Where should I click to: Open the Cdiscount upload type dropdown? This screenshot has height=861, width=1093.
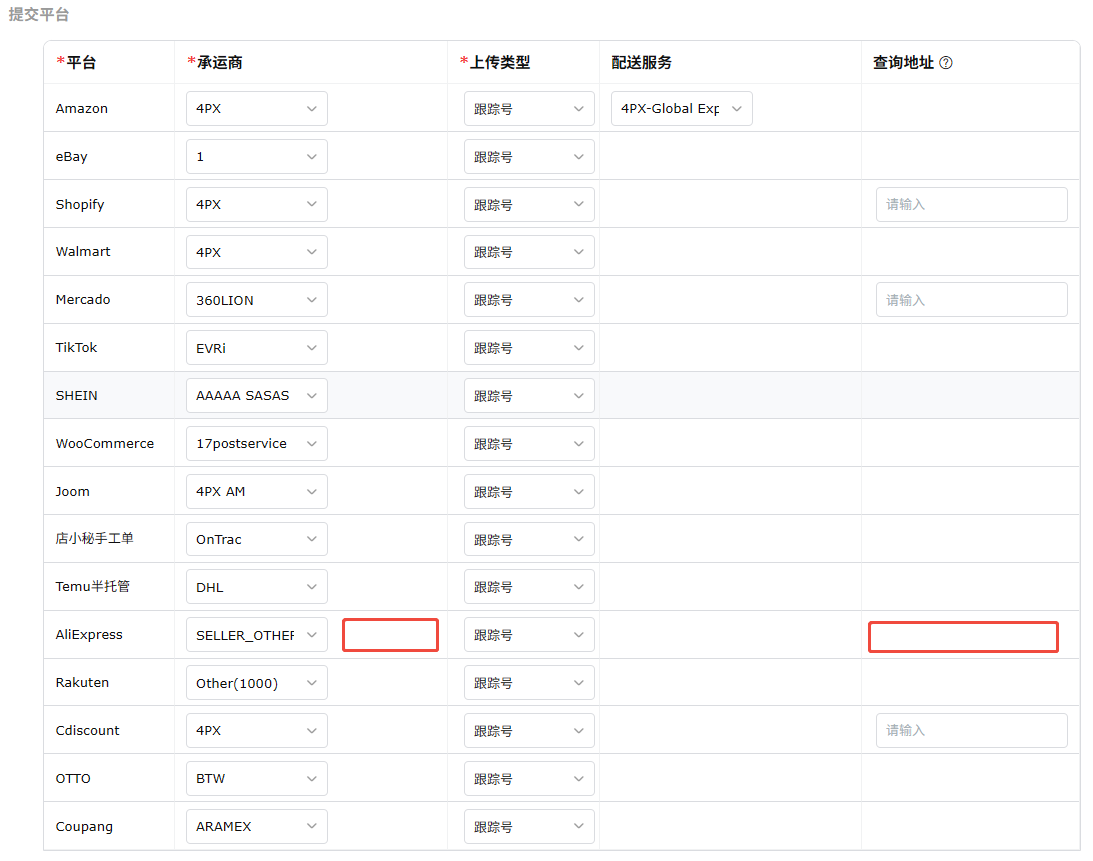click(529, 731)
